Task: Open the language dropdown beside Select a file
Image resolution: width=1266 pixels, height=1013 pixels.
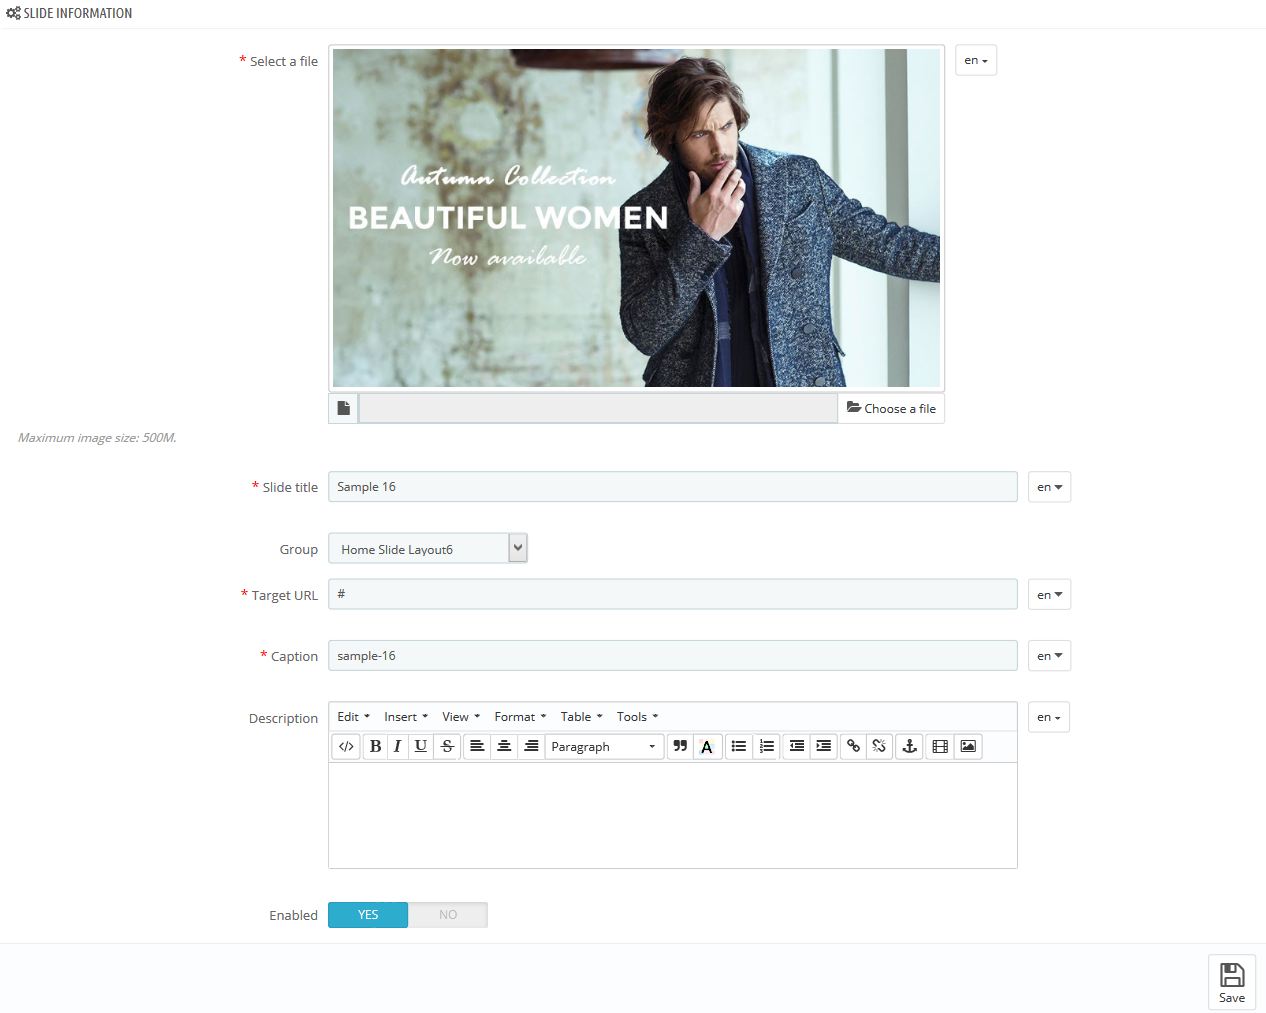Action: (976, 60)
